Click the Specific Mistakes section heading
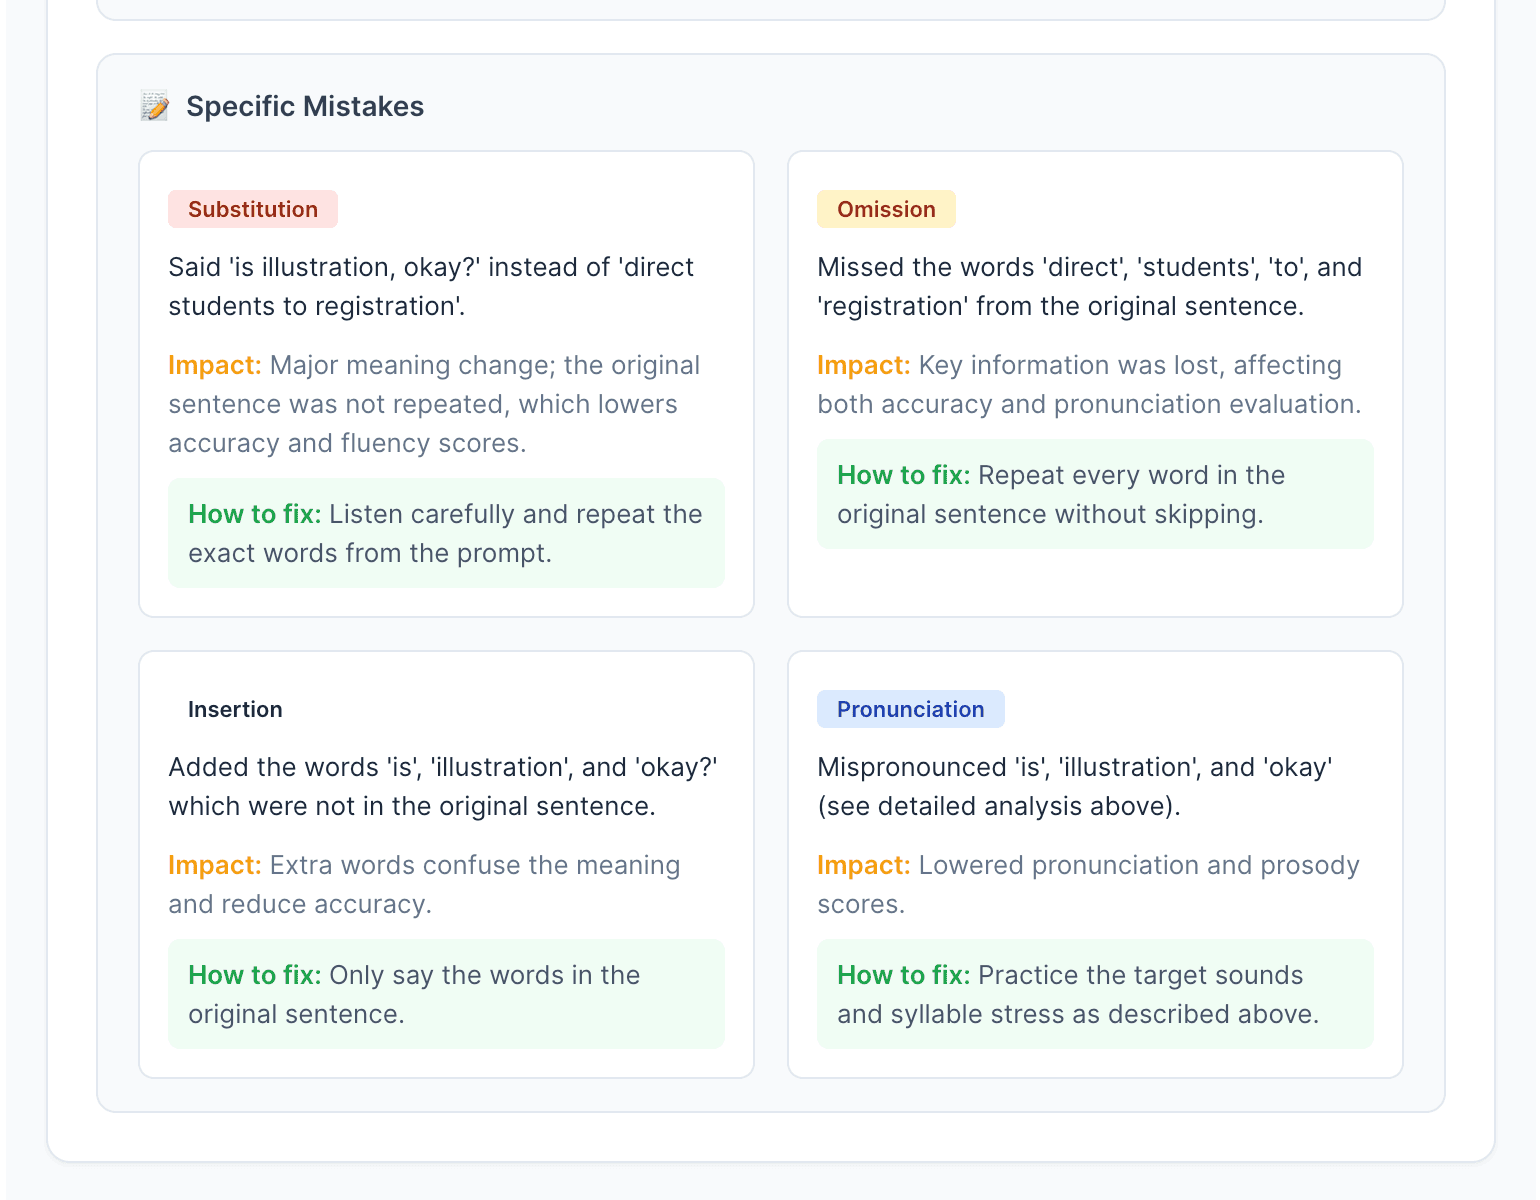1540x1200 pixels. click(x=305, y=107)
